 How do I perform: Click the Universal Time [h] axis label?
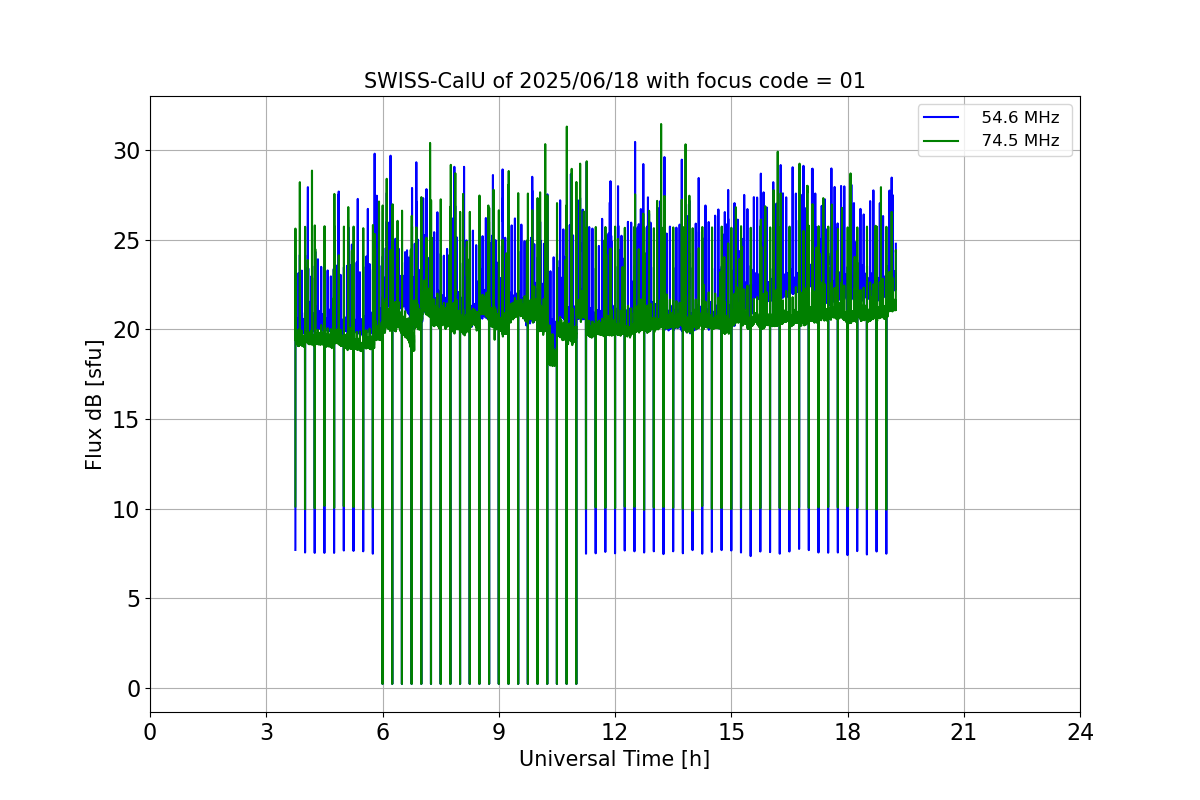[x=614, y=759]
